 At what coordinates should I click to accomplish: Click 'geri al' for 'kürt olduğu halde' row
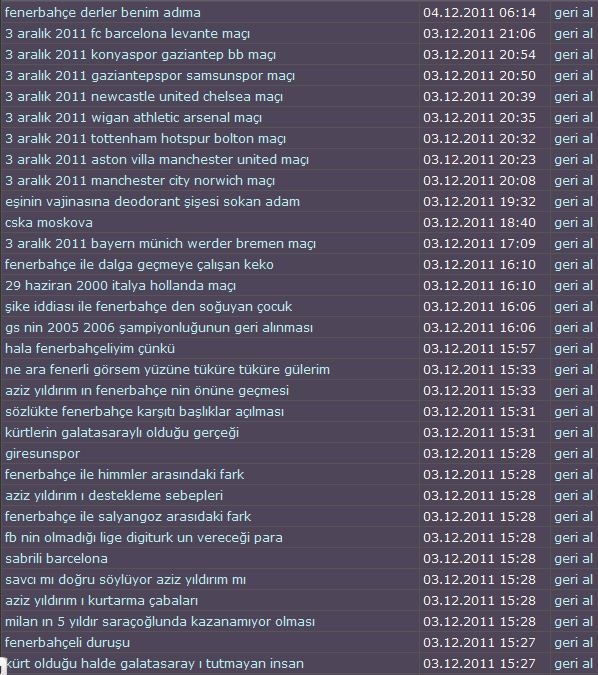click(x=573, y=664)
